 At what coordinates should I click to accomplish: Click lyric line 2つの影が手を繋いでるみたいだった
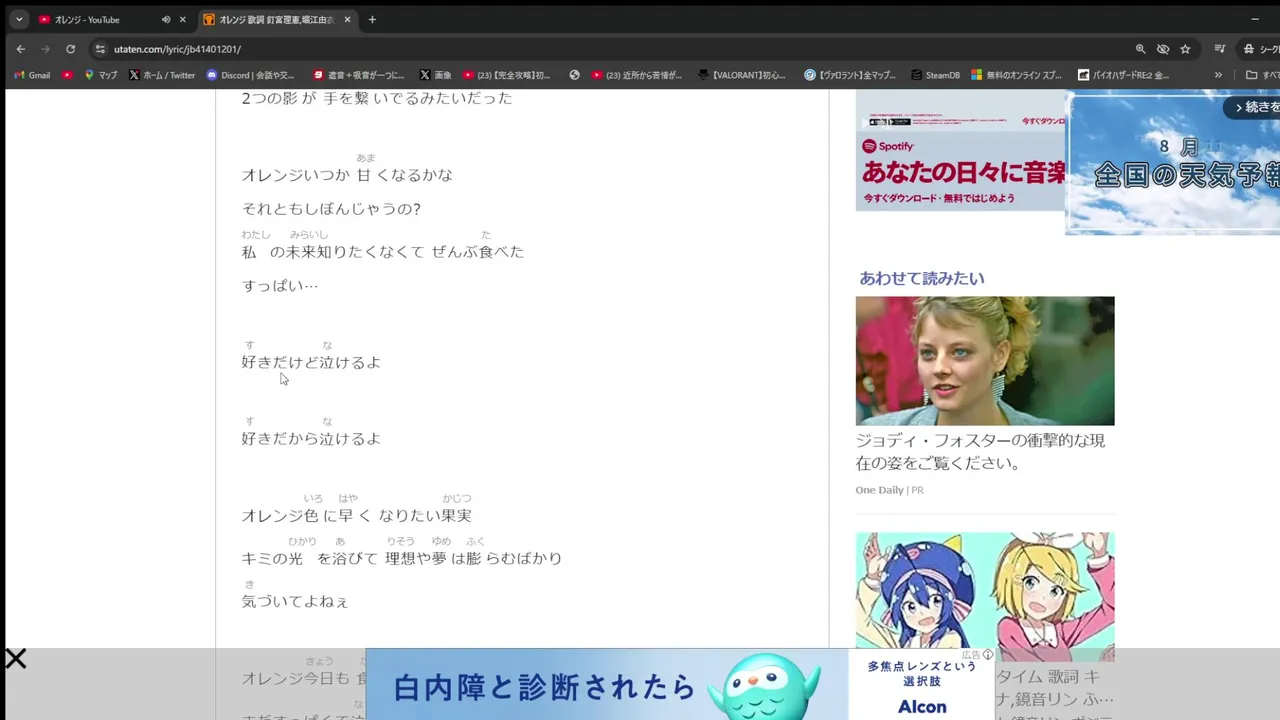click(377, 98)
